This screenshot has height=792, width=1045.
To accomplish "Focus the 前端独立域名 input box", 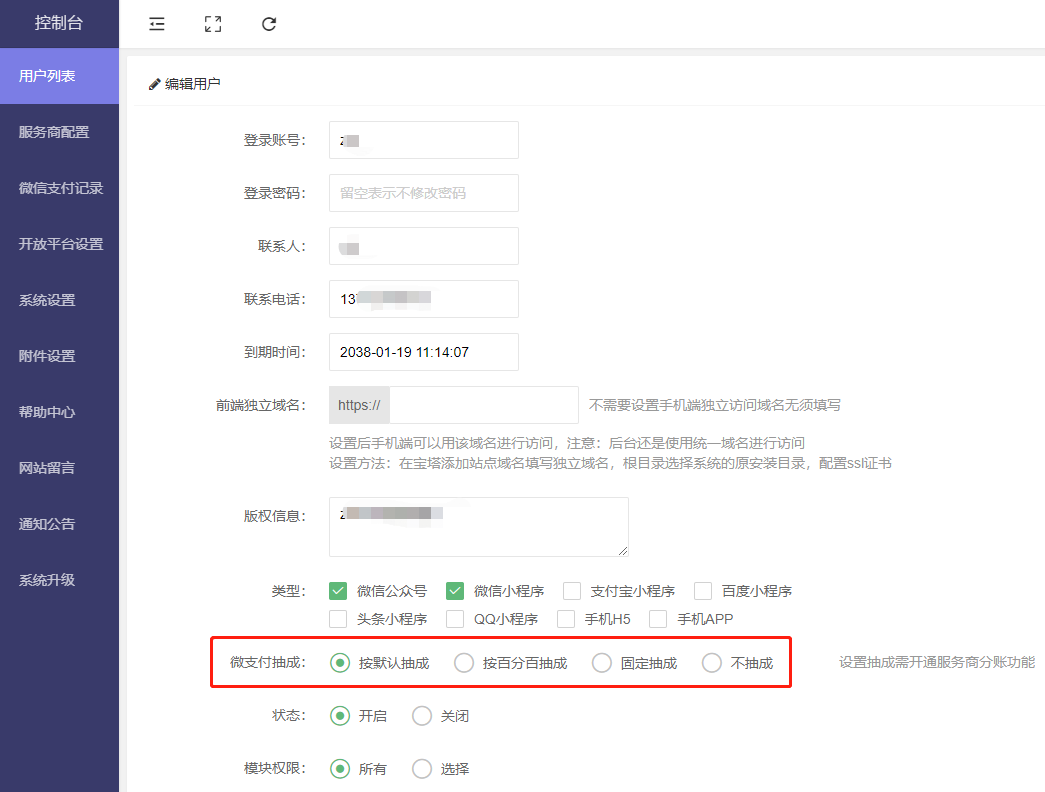I will click(483, 405).
